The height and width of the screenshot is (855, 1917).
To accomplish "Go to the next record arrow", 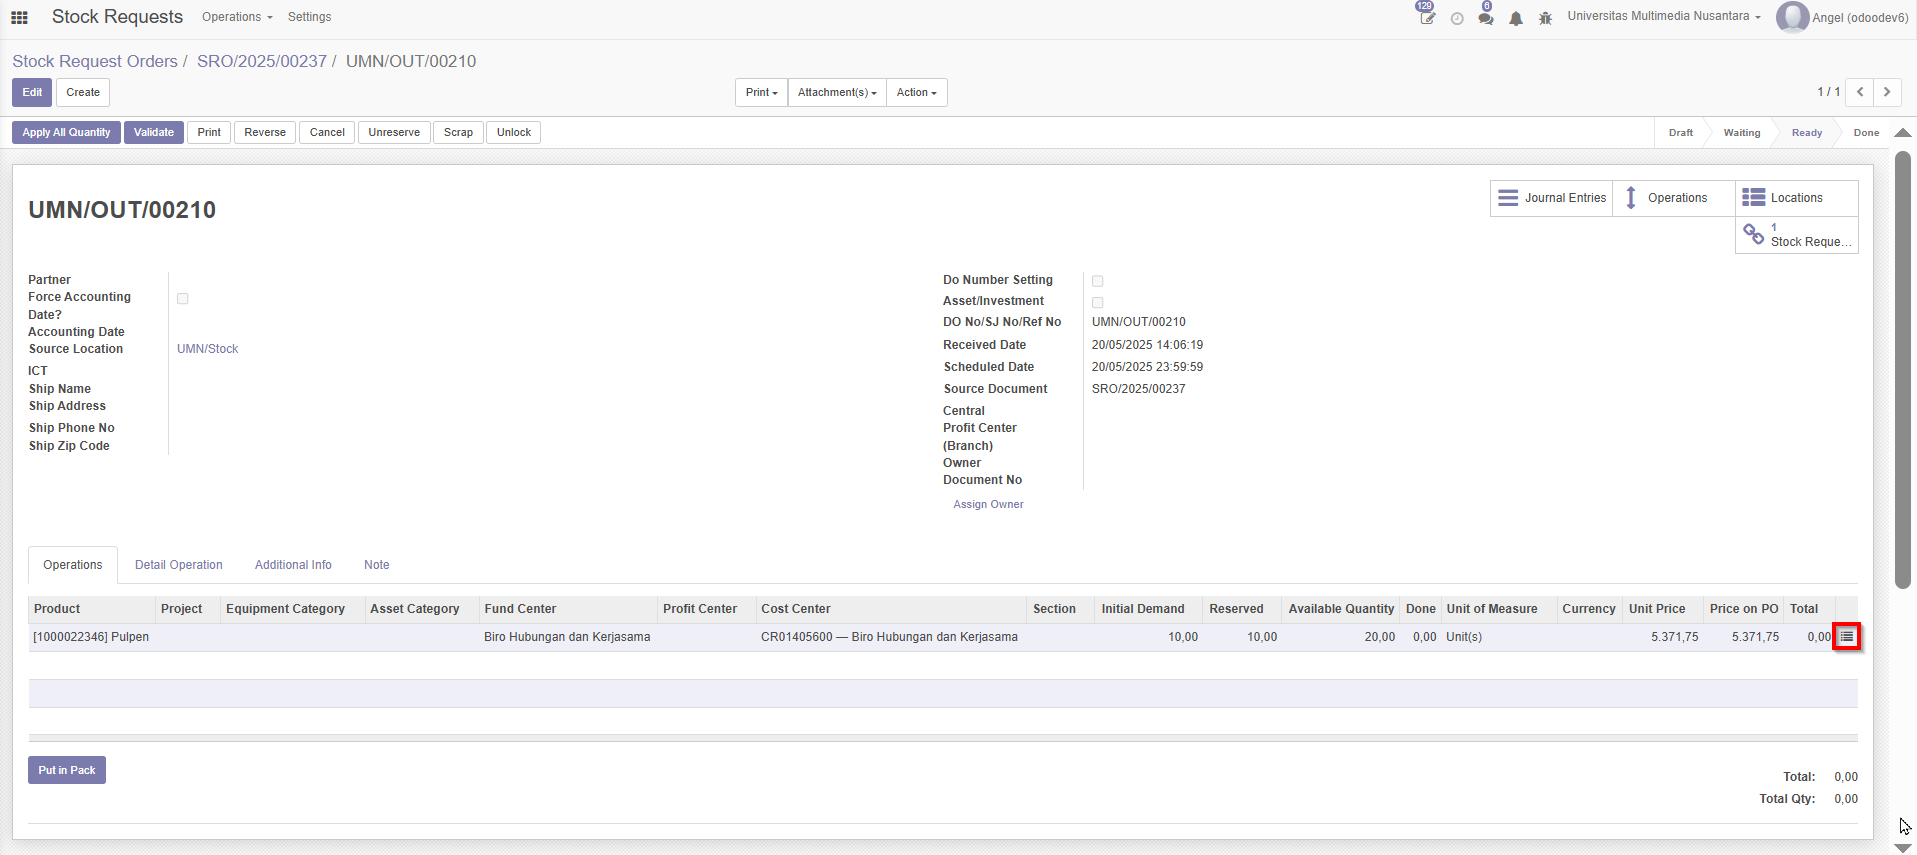I will tap(1887, 92).
